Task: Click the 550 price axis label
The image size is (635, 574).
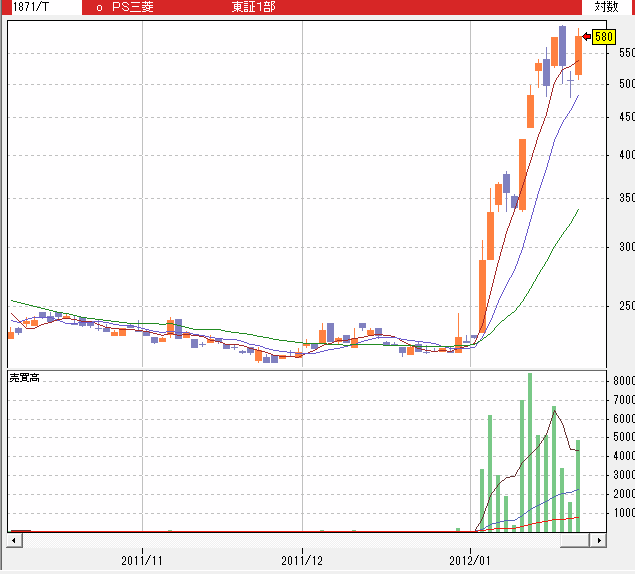Action: [627, 53]
